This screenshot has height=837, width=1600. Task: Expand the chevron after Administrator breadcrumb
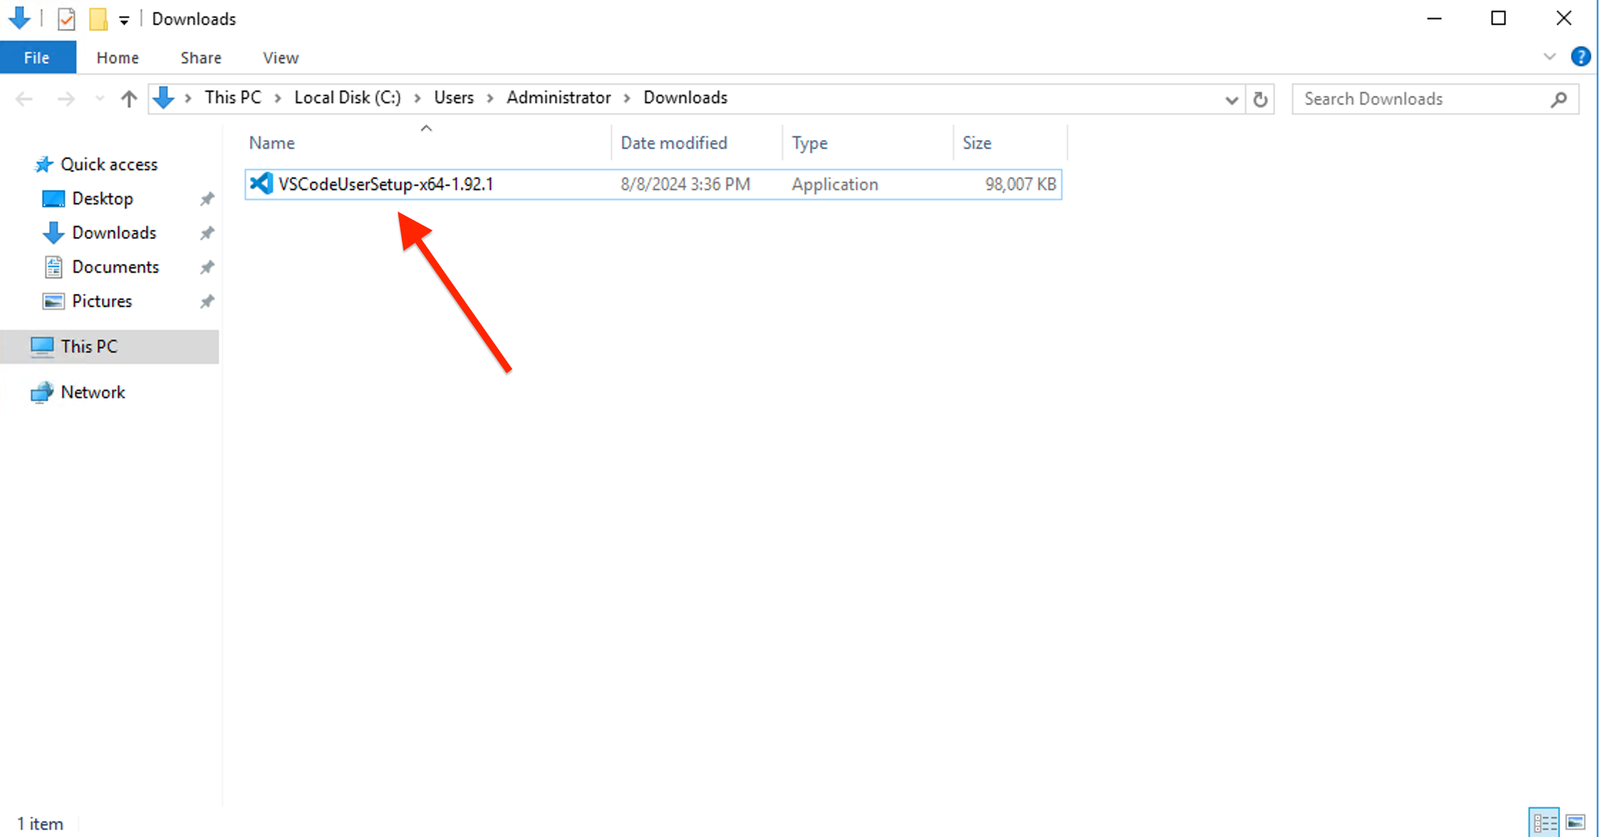point(628,98)
